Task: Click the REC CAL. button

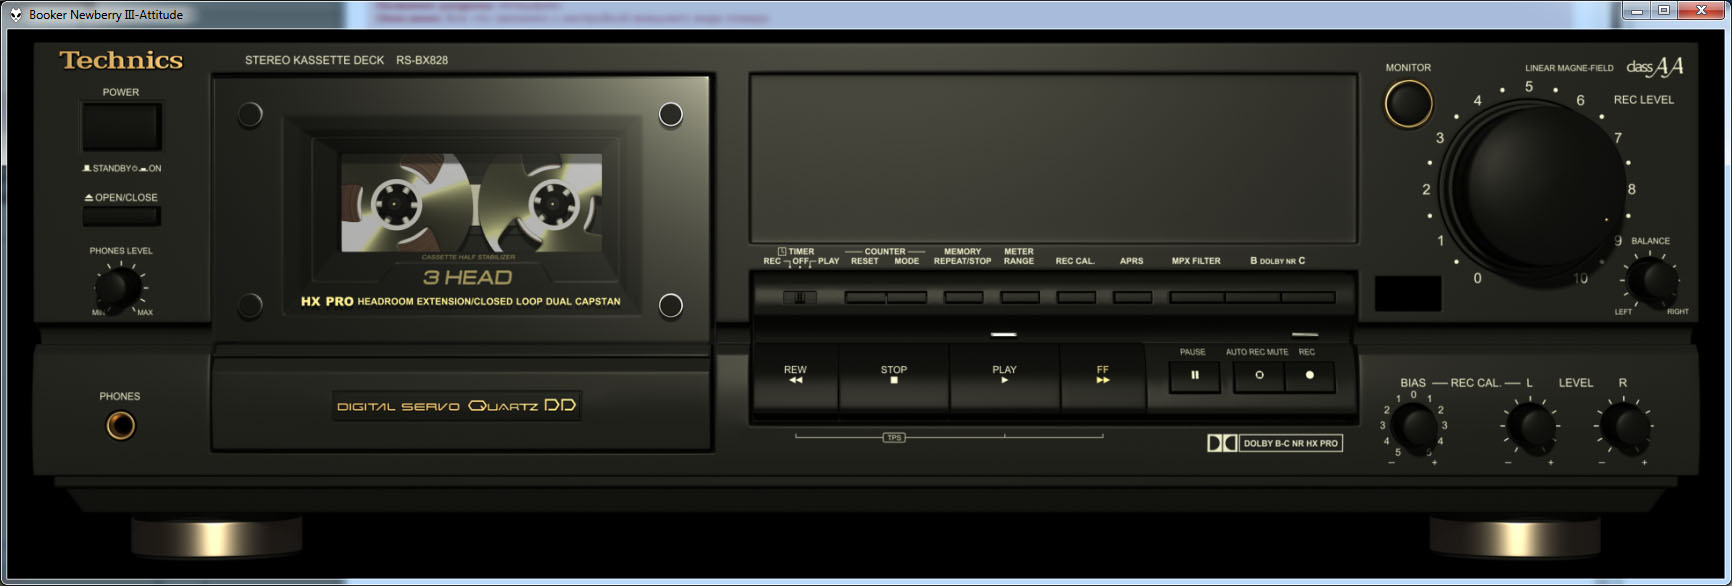Action: click(x=1076, y=297)
